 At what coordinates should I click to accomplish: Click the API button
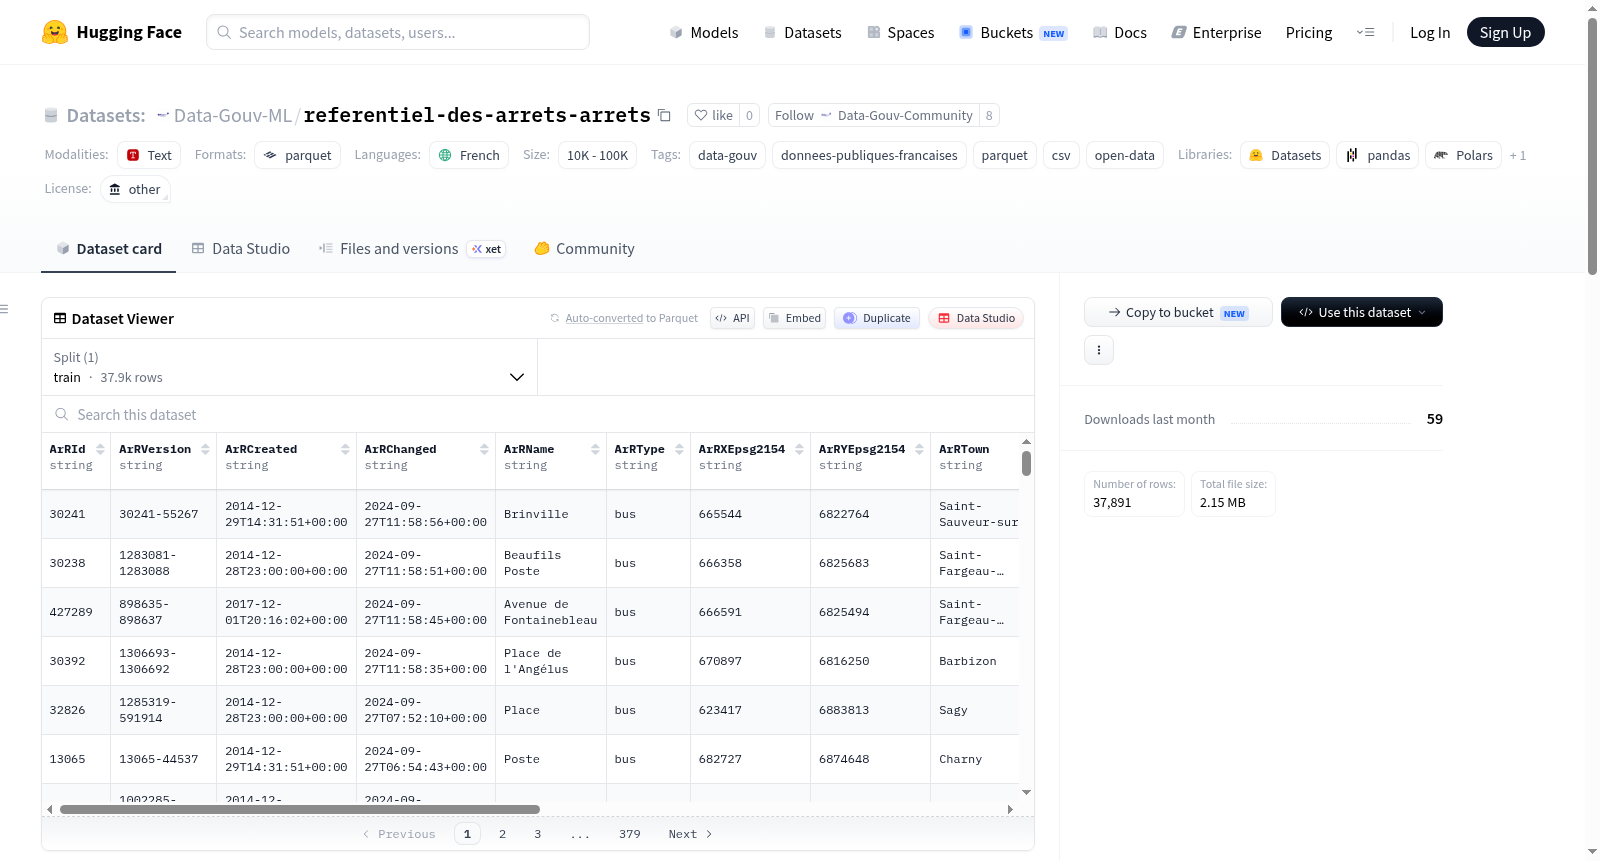tap(732, 318)
